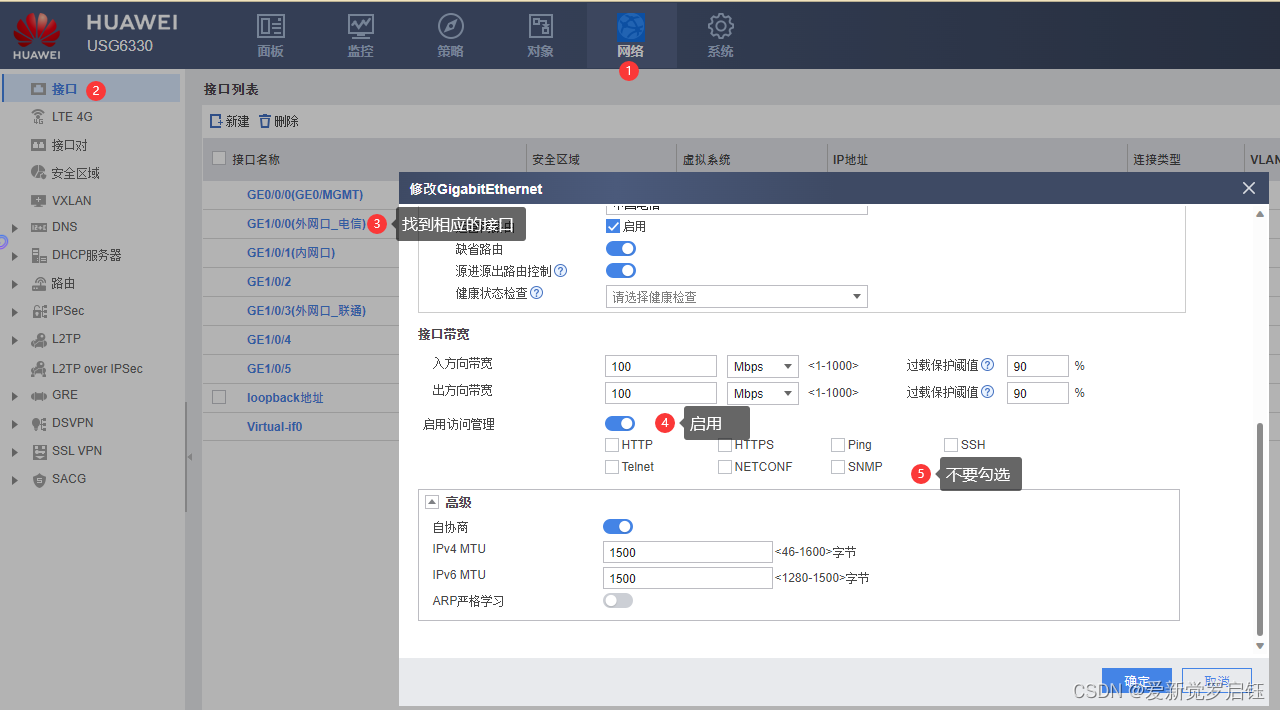The width and height of the screenshot is (1280, 710).
Task: Open the 入方向带宽 Mbps unit dropdown
Action: 763,366
